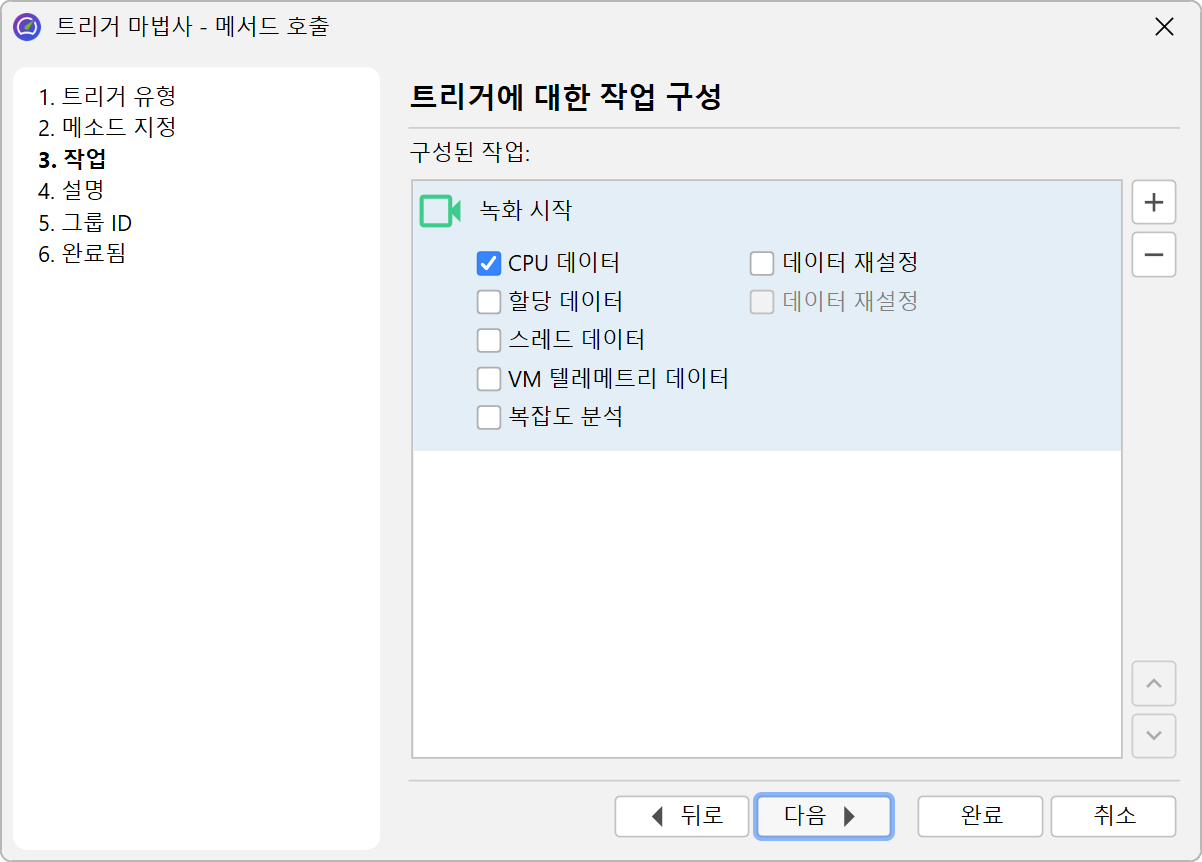Uncheck the CPU 데이터 checkbox
This screenshot has height=862, width=1202.
[489, 264]
